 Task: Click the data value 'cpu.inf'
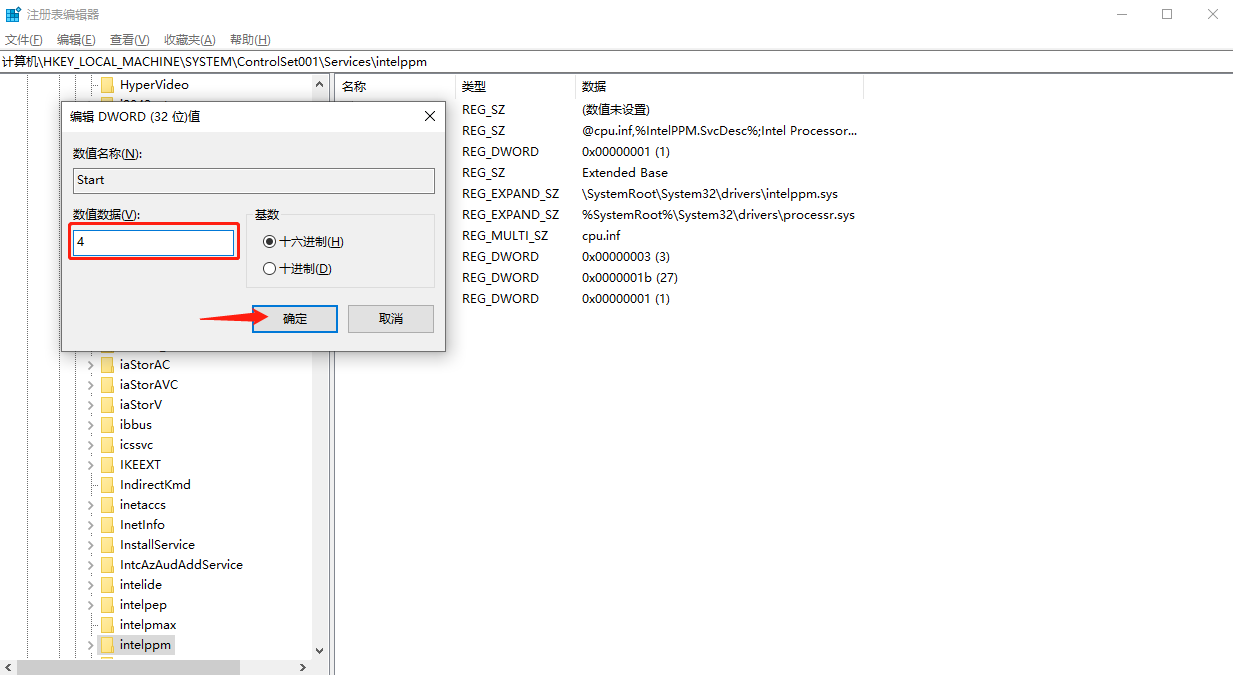coord(601,235)
